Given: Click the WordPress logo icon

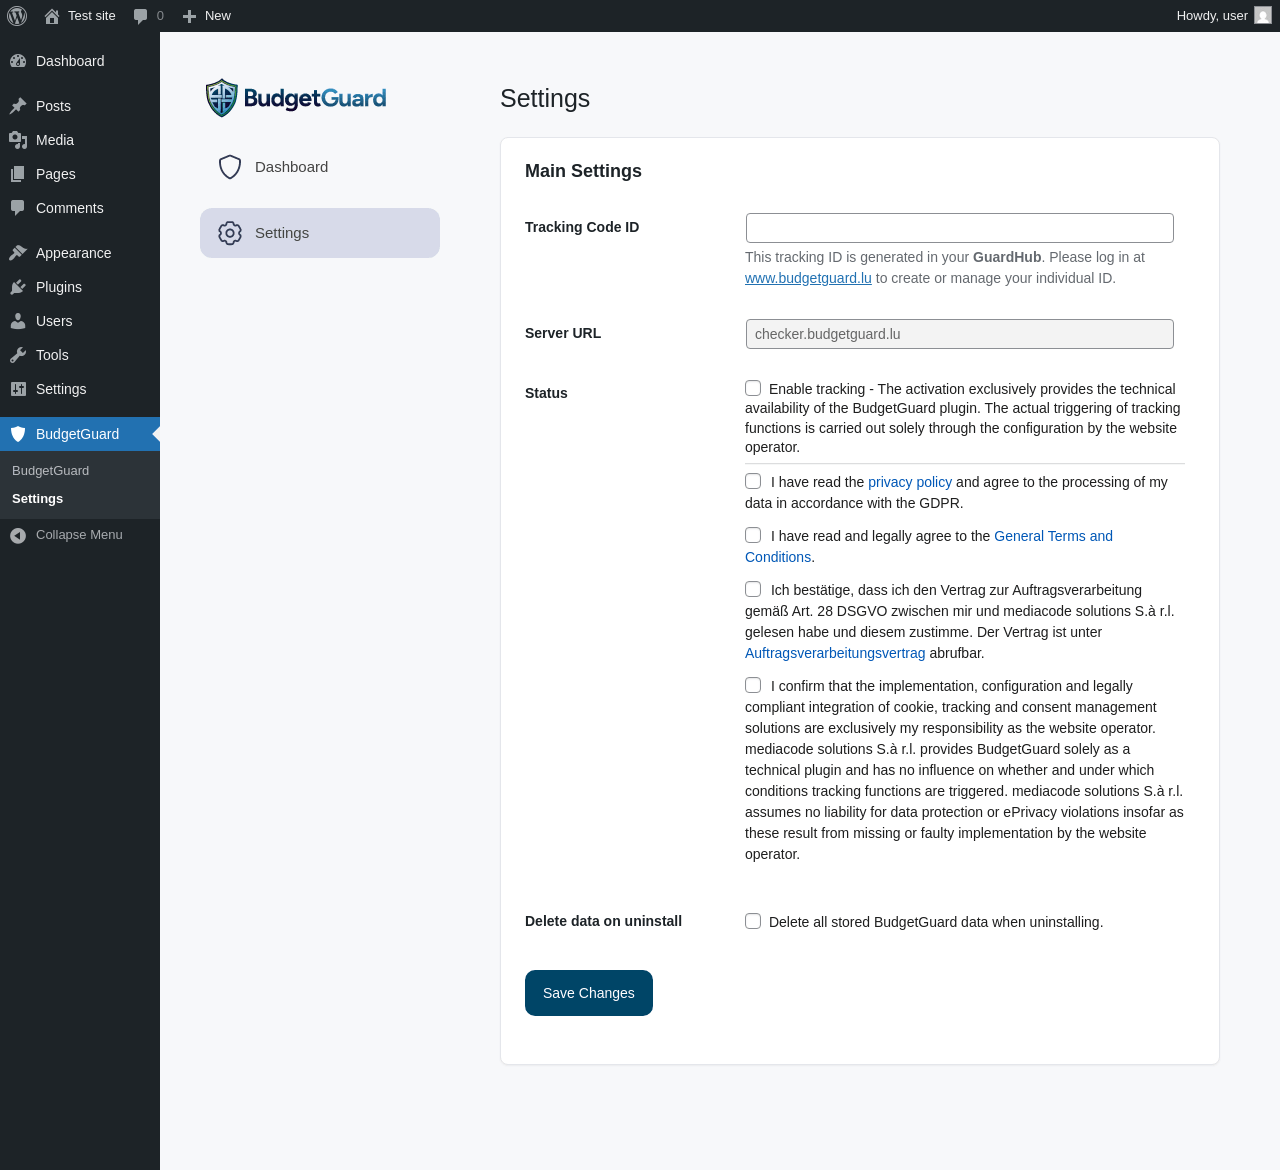Looking at the screenshot, I should tap(17, 16).
